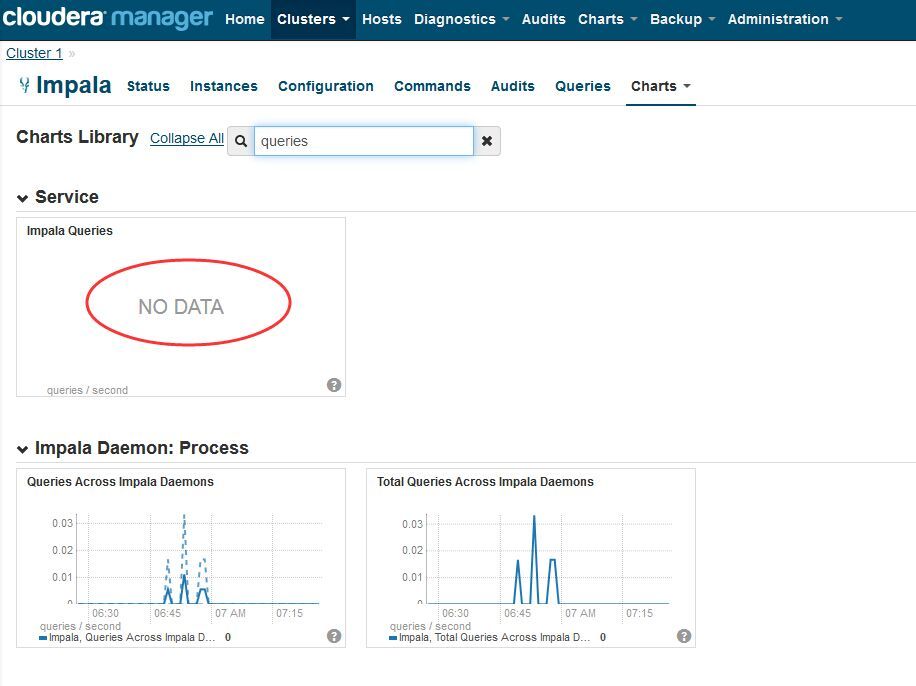Open the Clusters dropdown menu
This screenshot has width=916, height=686.
click(x=313, y=19)
